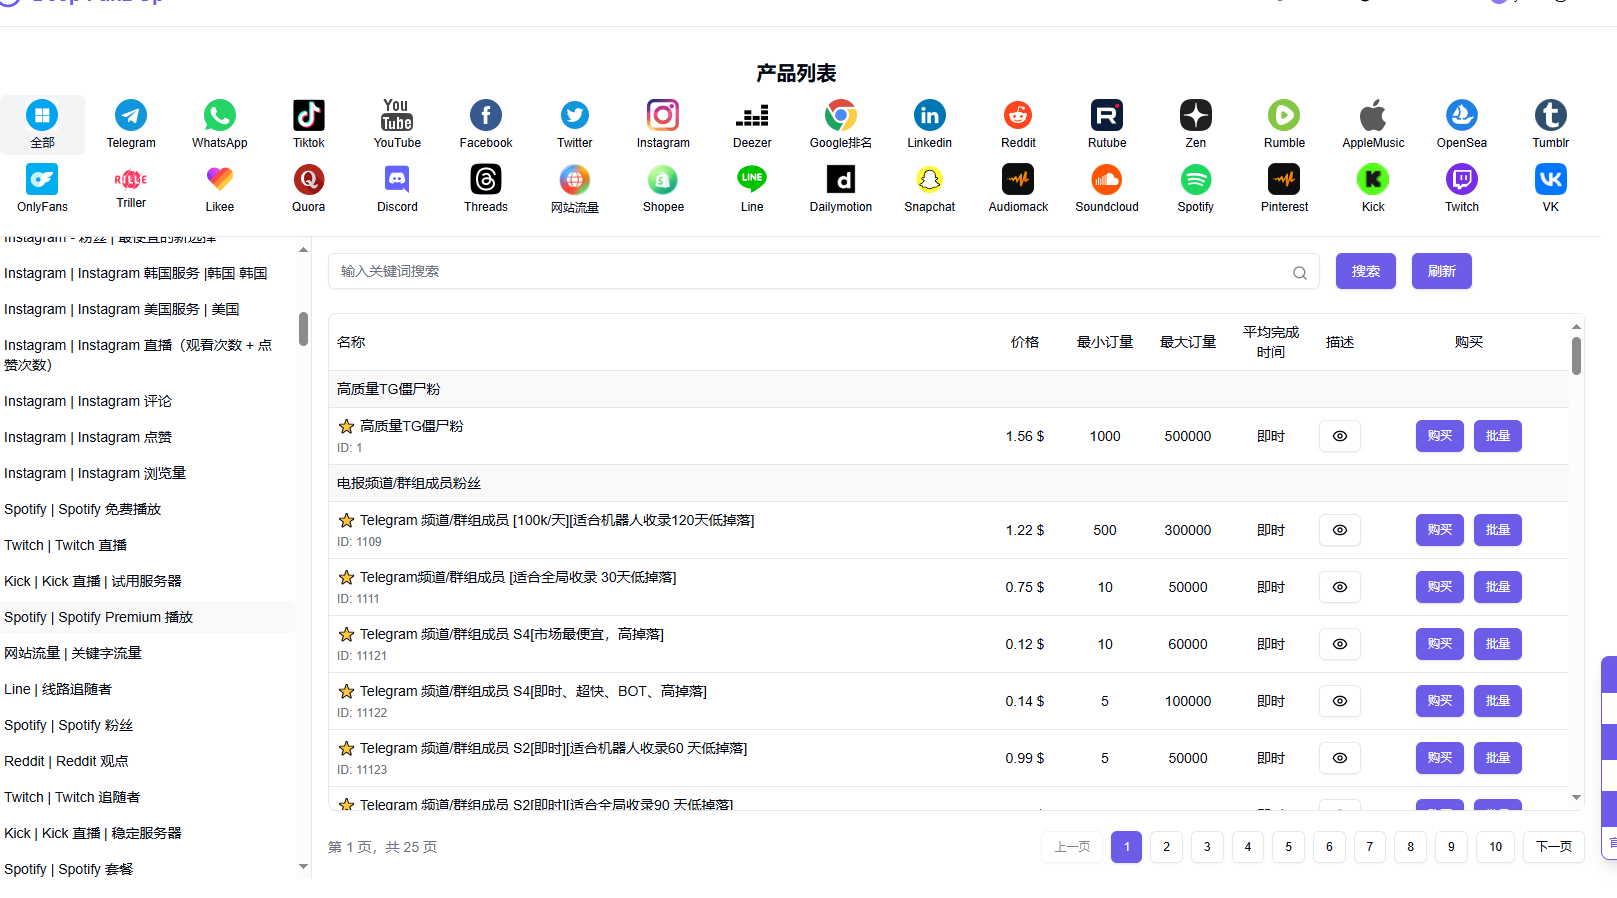Select the Zen platform icon

(x=1196, y=115)
